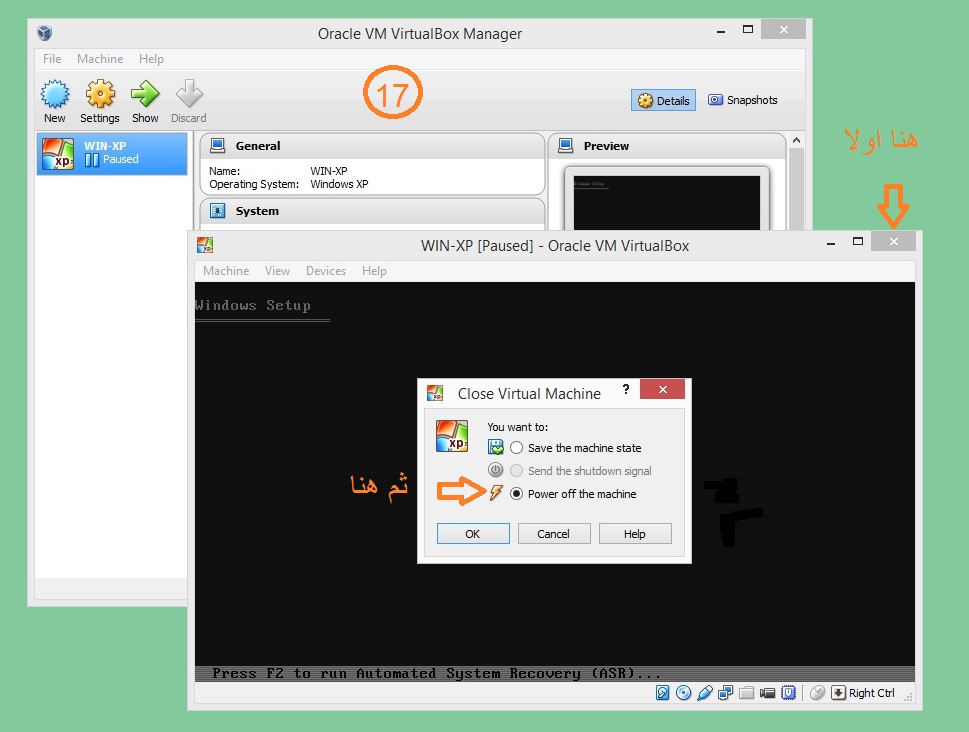Click the USB devices status bar icon
The width and height of the screenshot is (969, 732).
coord(705,693)
